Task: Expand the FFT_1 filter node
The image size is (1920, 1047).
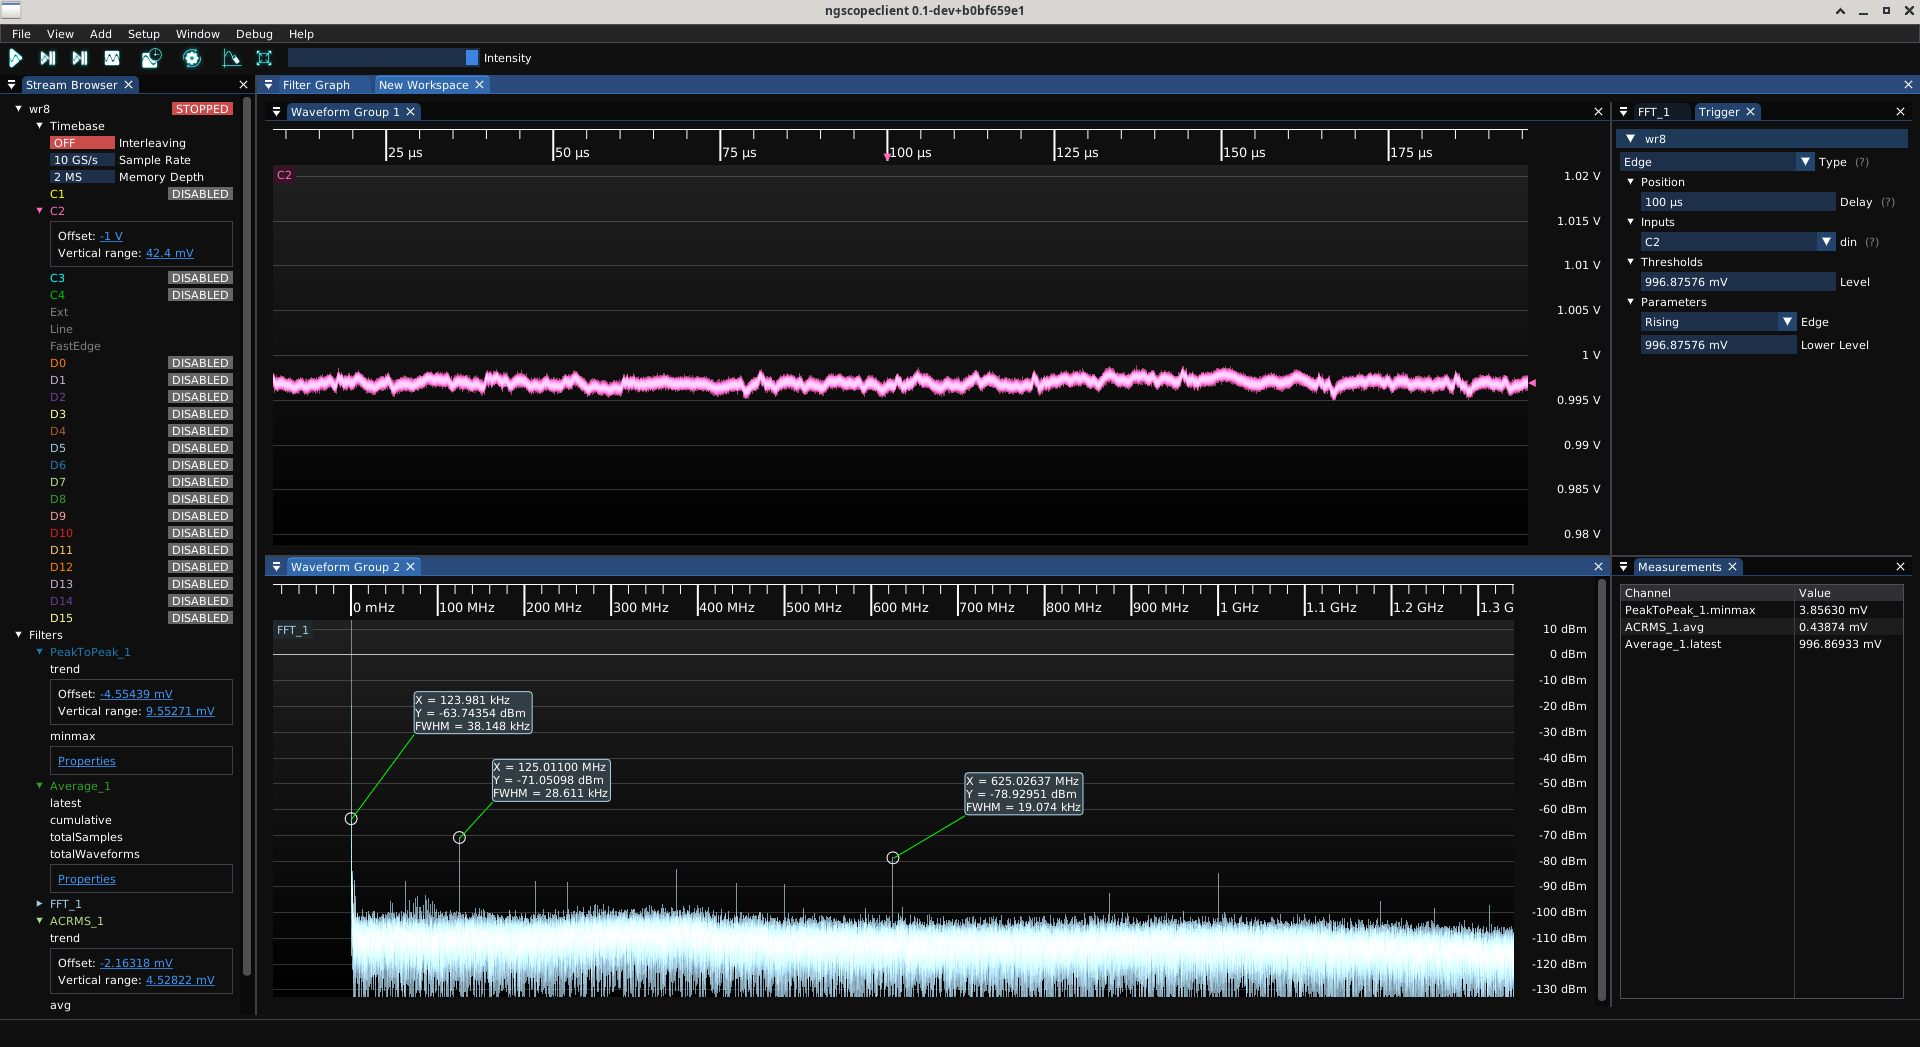Action: pyautogui.click(x=39, y=904)
